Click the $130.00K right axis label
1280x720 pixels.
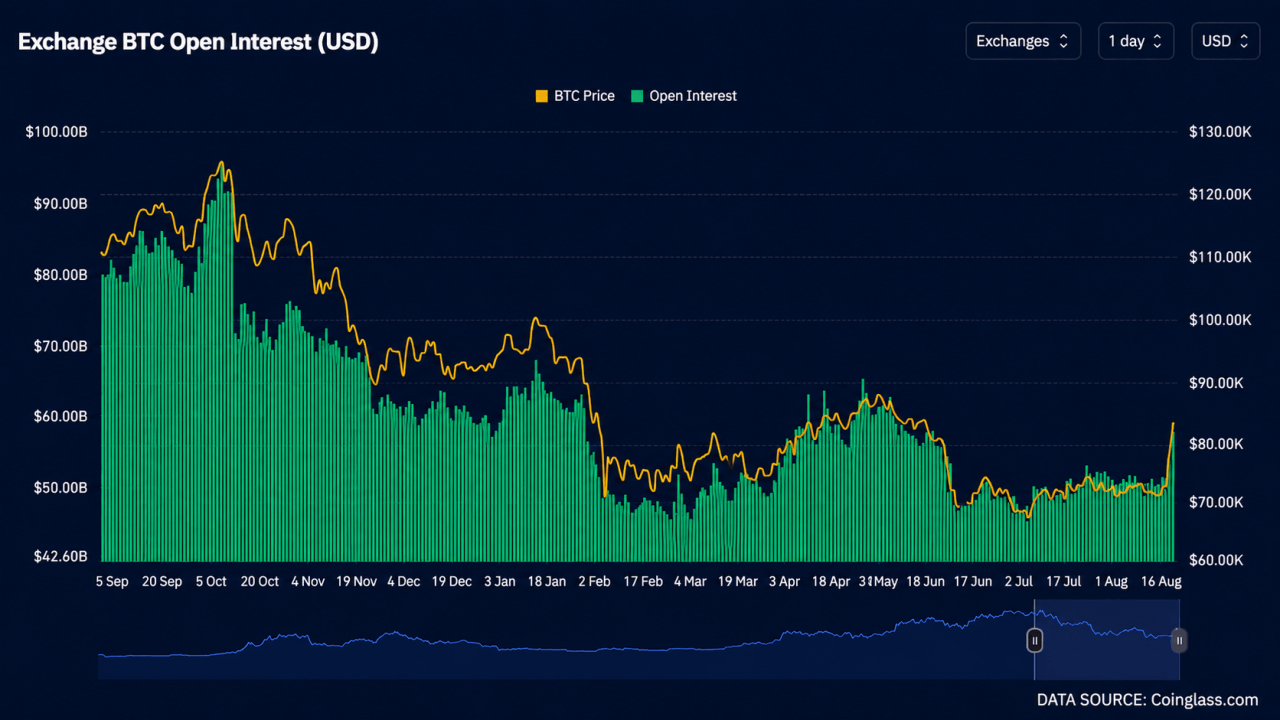coord(1220,132)
